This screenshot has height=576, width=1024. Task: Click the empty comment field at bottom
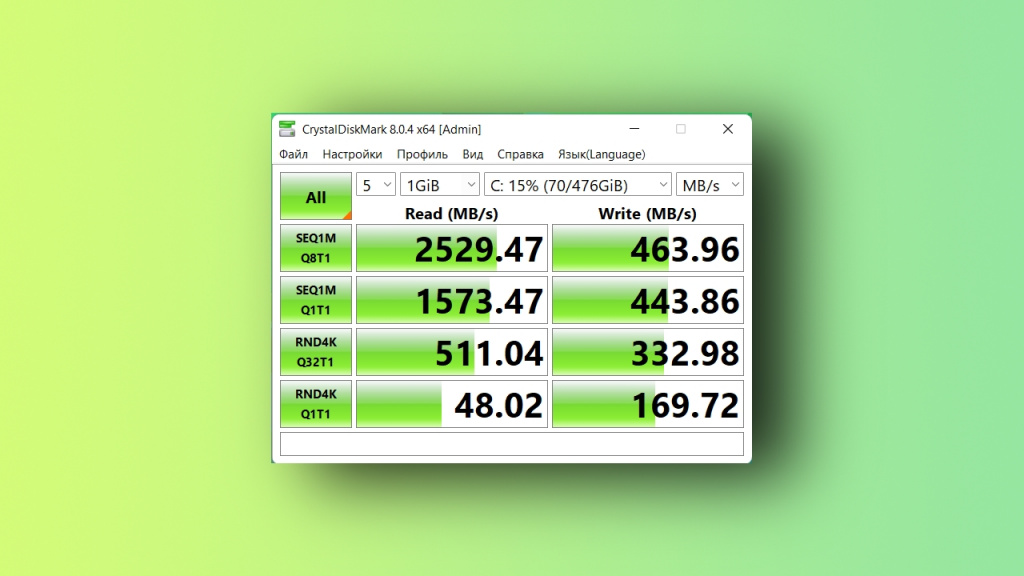click(x=511, y=444)
